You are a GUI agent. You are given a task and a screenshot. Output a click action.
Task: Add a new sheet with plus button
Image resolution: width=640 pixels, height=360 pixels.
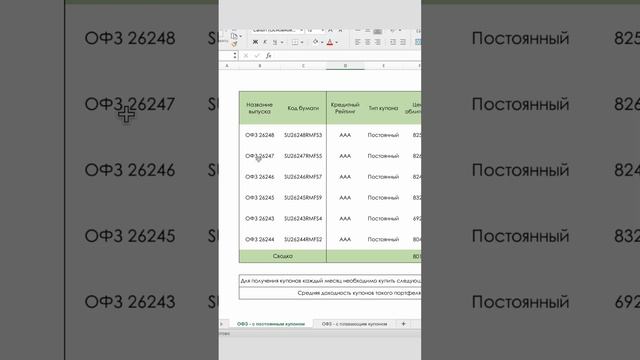[403, 324]
